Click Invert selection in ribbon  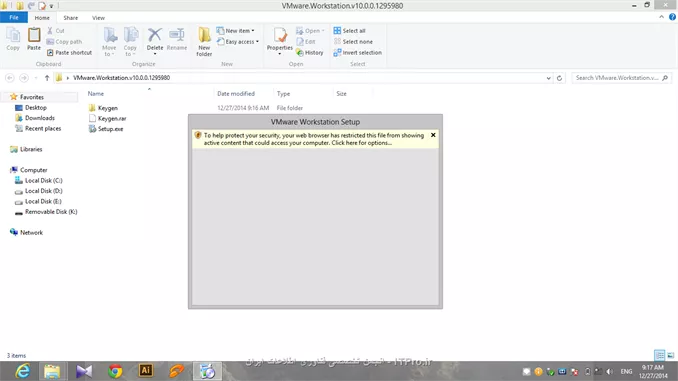358,52
